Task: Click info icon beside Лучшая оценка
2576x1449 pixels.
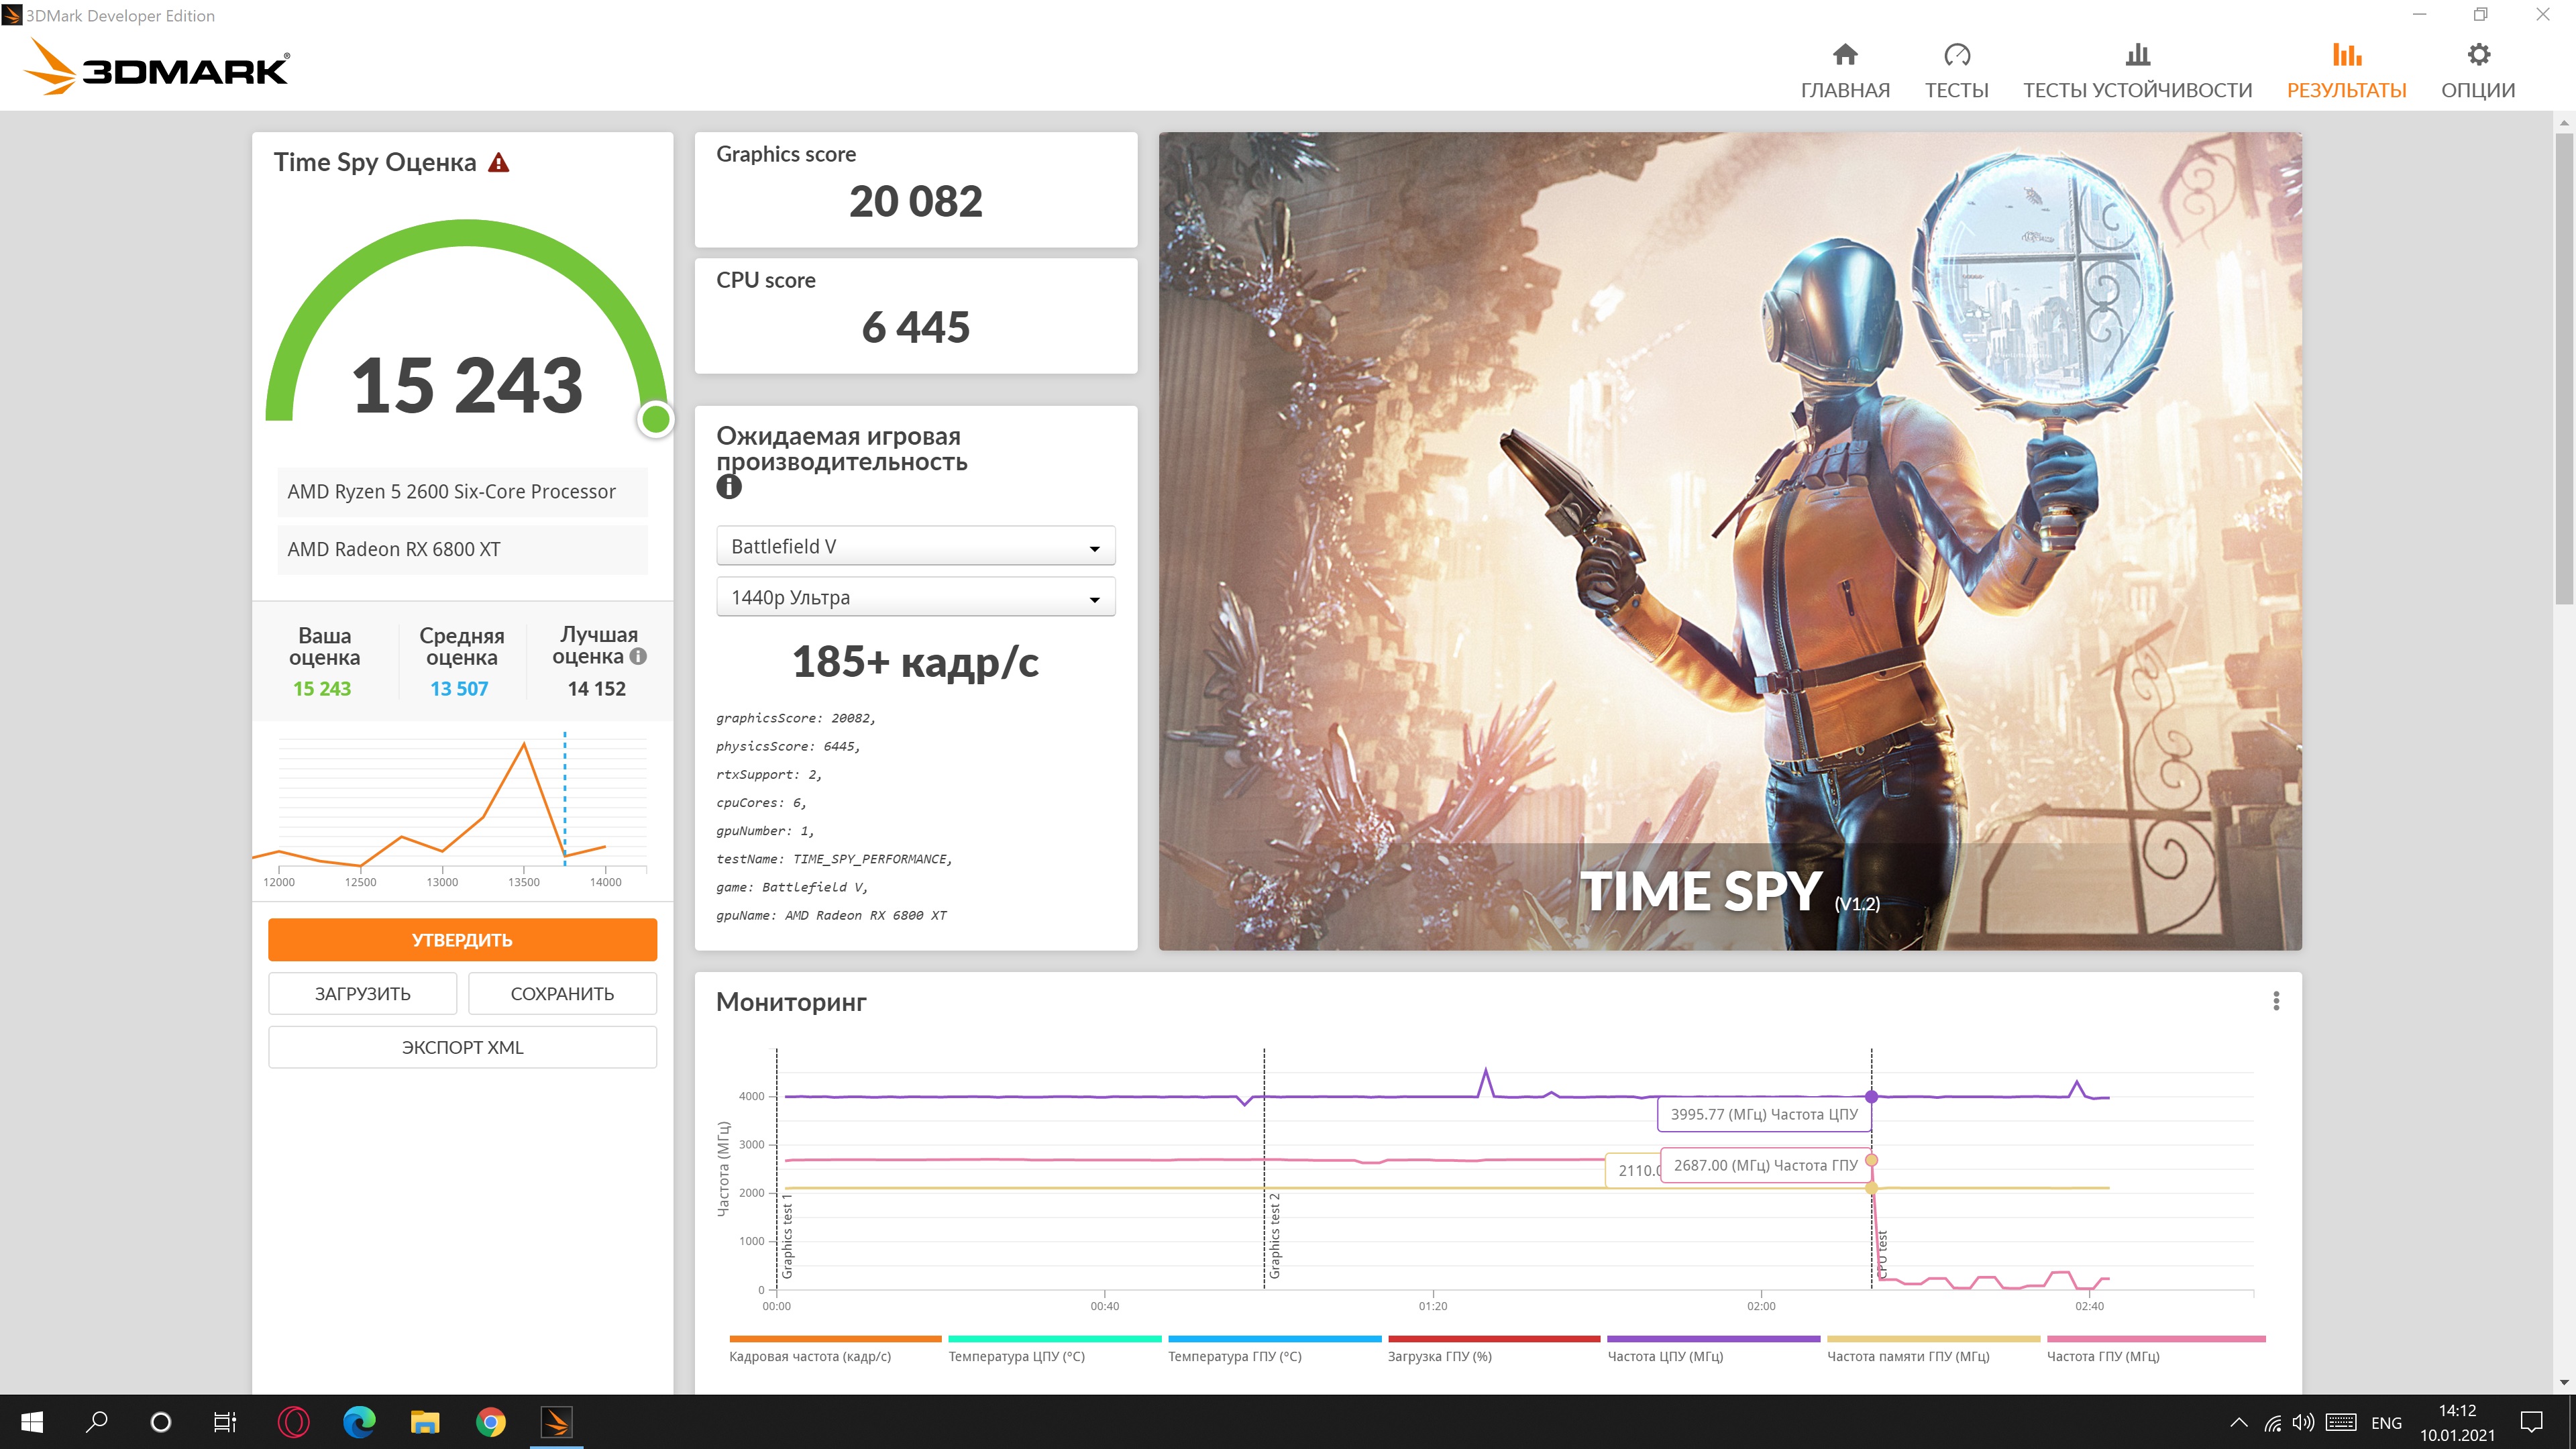Action: pyautogui.click(x=638, y=657)
